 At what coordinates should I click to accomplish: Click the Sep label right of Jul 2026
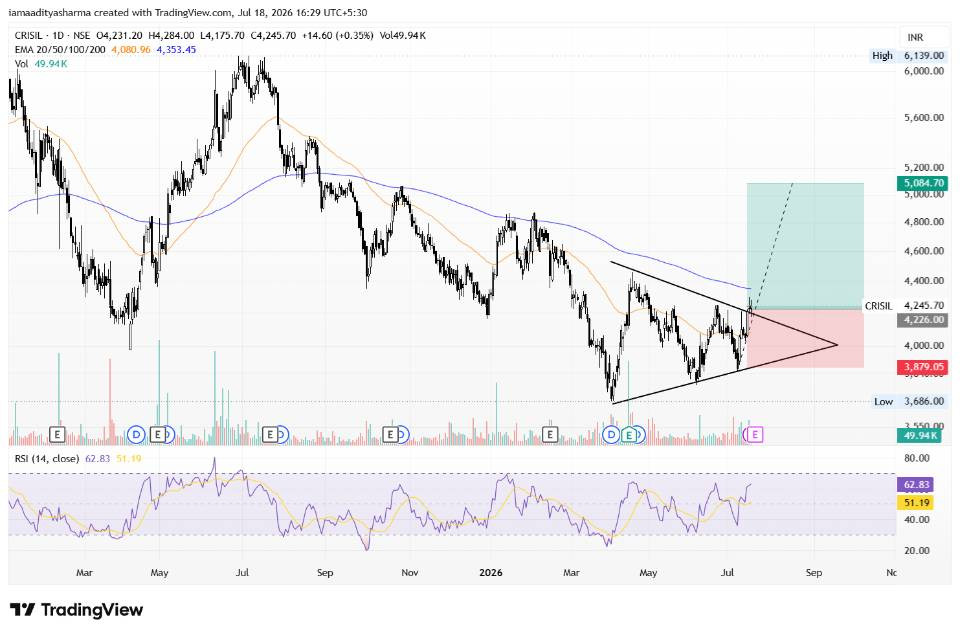(x=813, y=573)
